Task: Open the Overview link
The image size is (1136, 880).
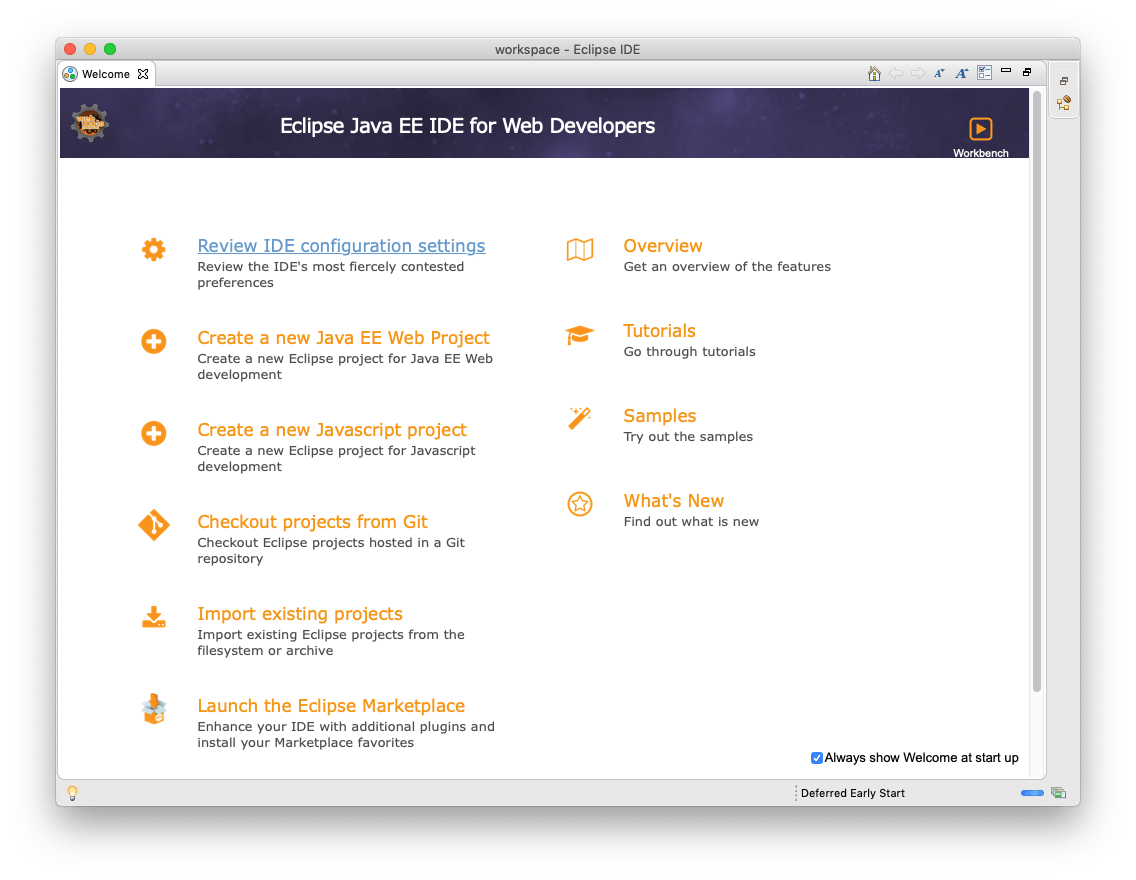Action: coord(663,246)
